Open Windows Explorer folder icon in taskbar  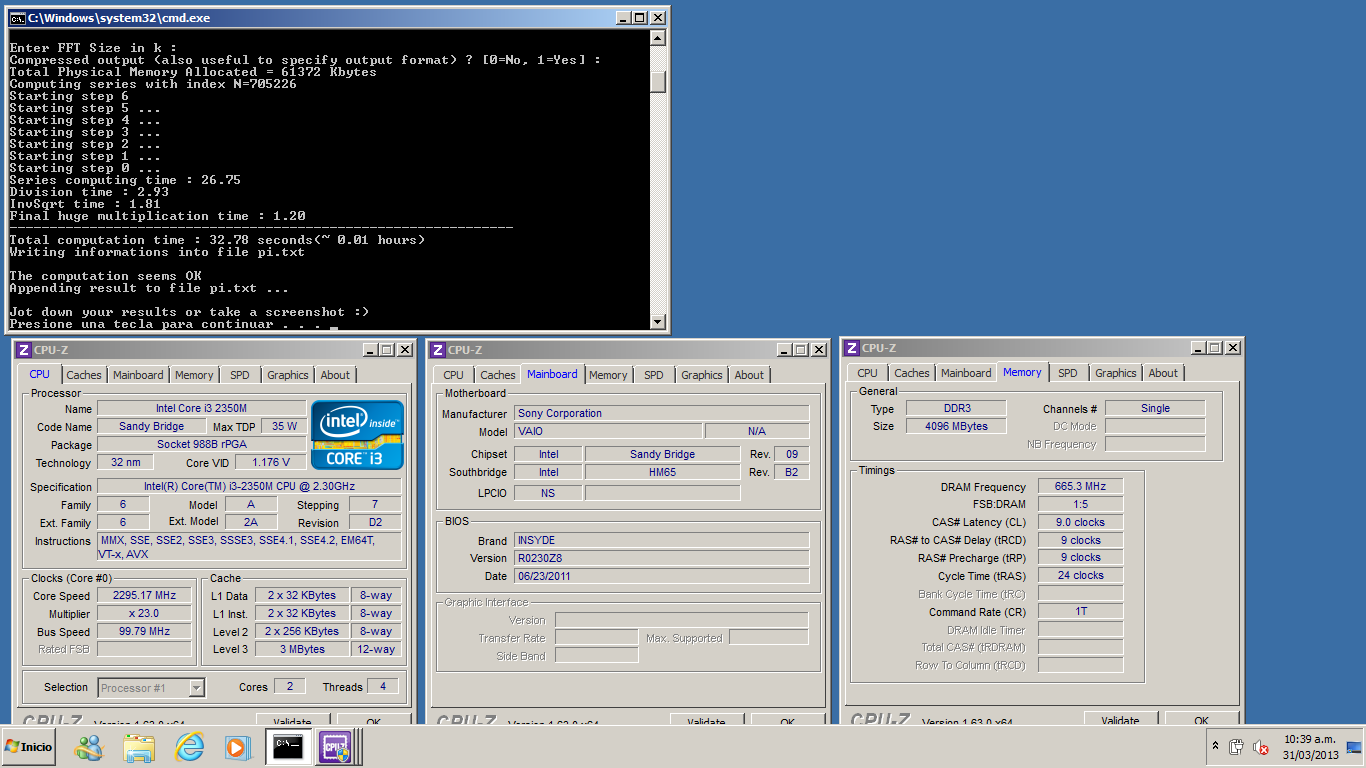pos(139,747)
